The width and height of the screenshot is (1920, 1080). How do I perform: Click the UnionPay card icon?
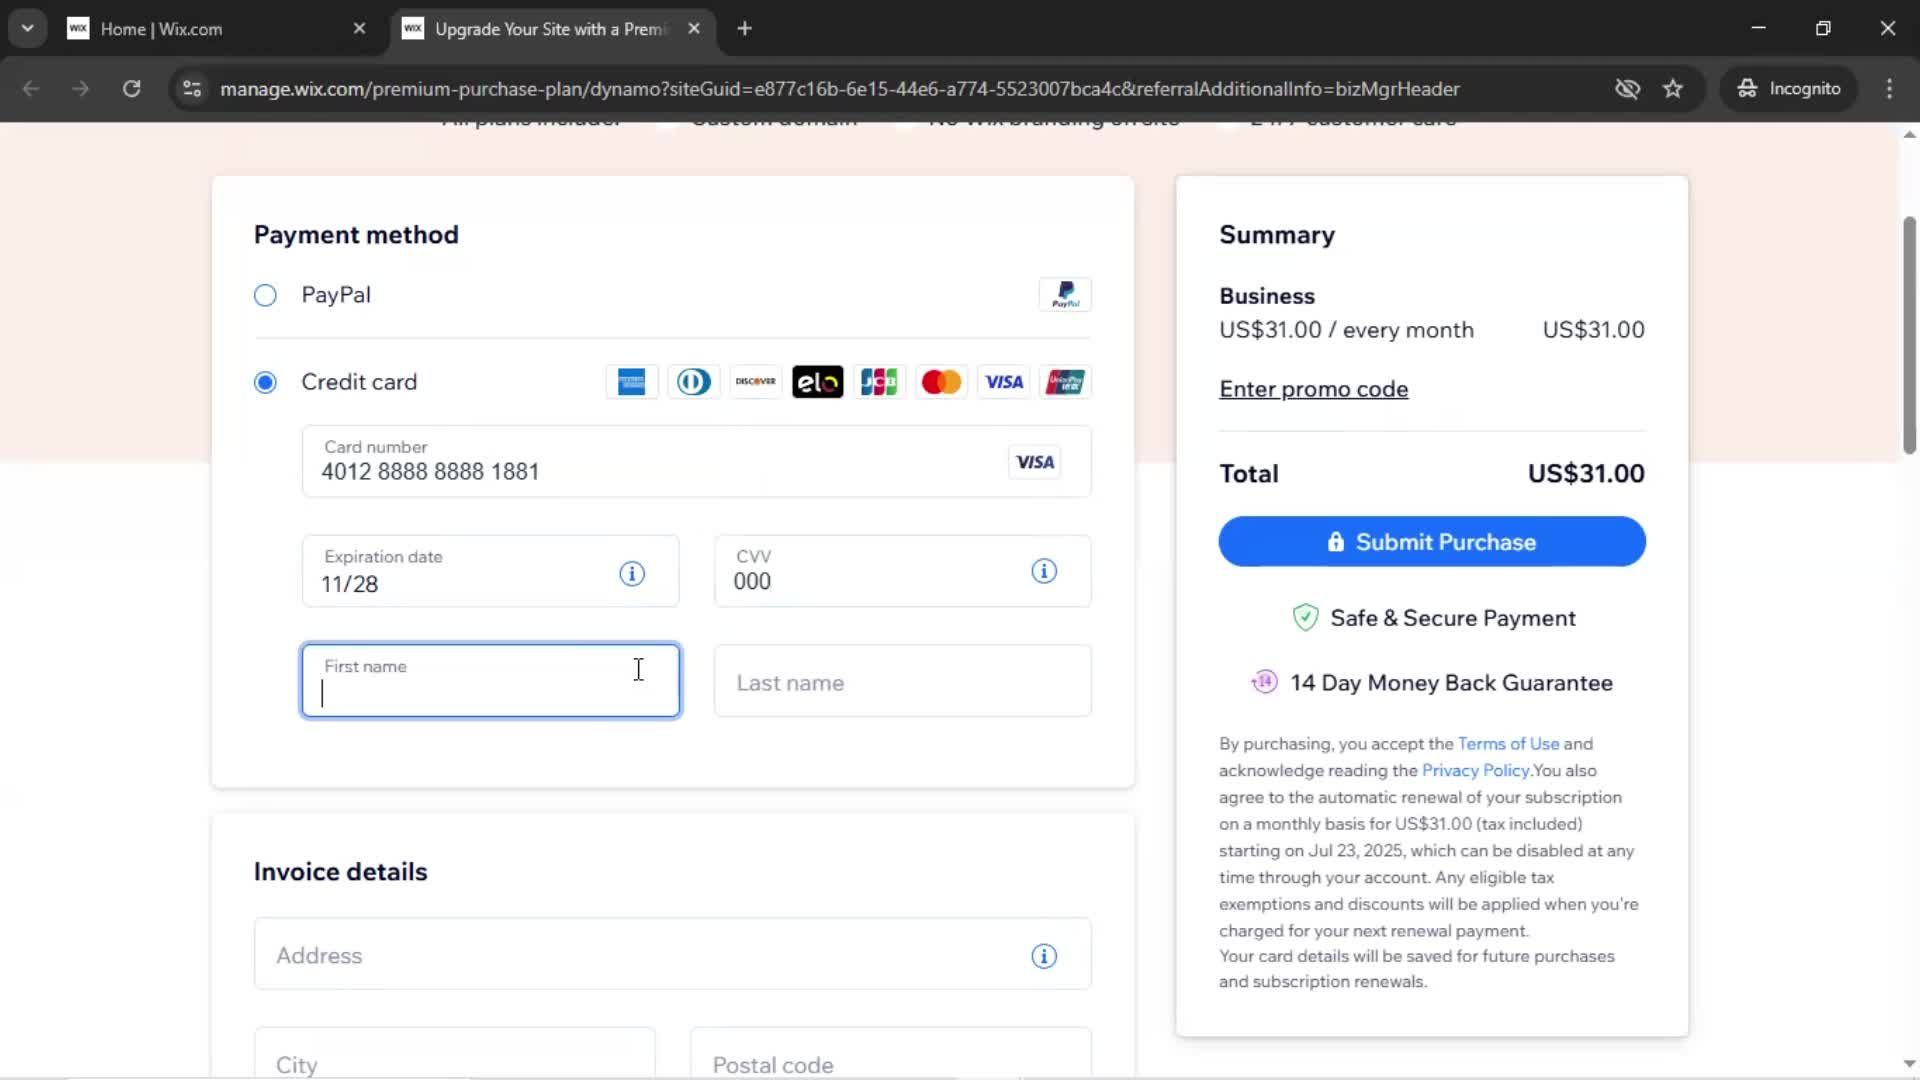(1065, 382)
